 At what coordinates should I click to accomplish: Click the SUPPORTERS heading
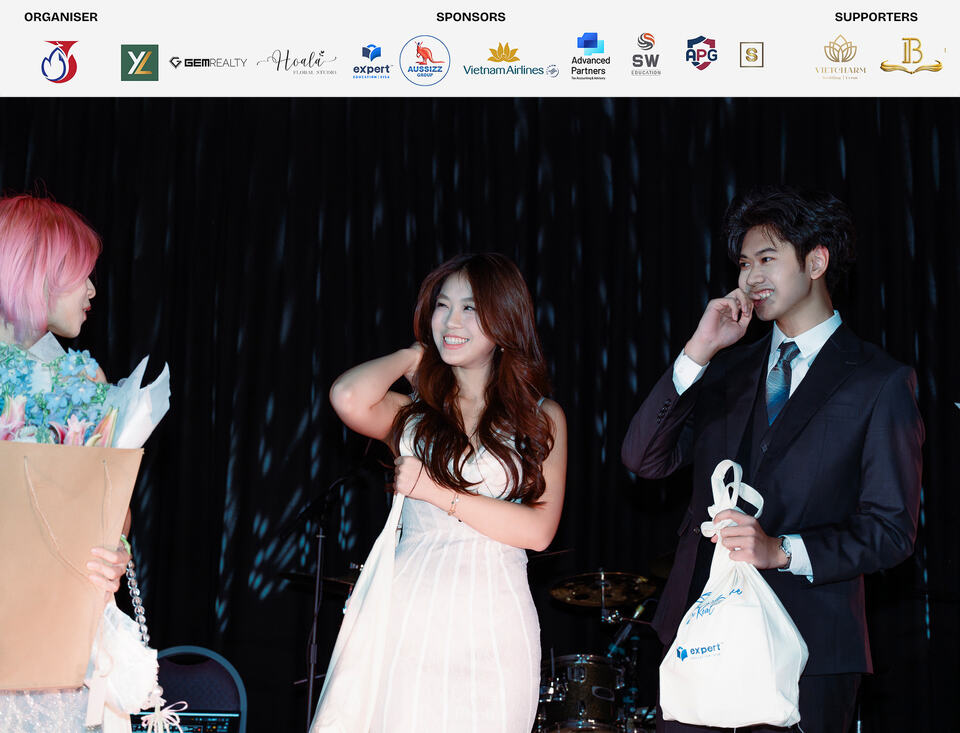pyautogui.click(x=876, y=17)
